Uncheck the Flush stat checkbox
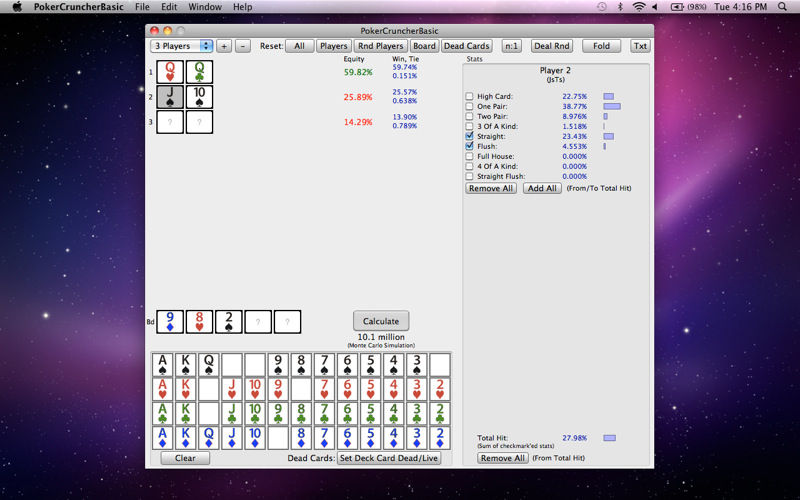The height and width of the screenshot is (500, 800). click(x=469, y=146)
